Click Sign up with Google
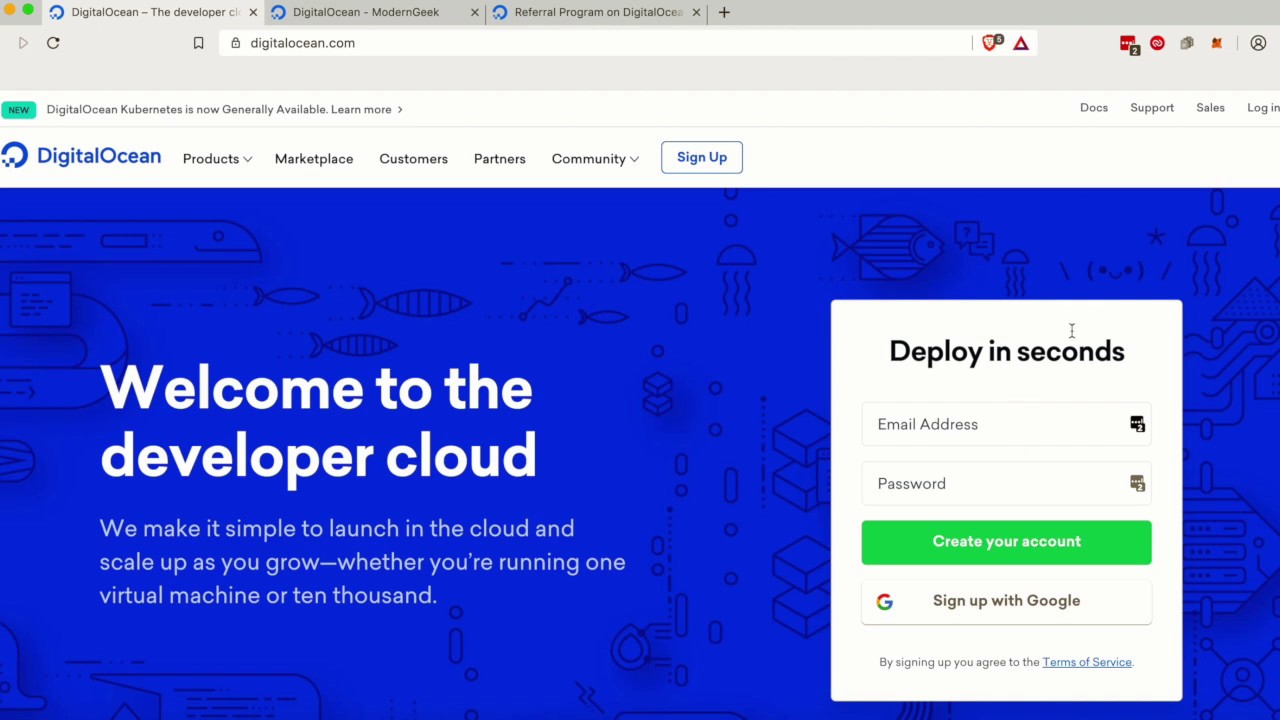1280x720 pixels. [1006, 601]
